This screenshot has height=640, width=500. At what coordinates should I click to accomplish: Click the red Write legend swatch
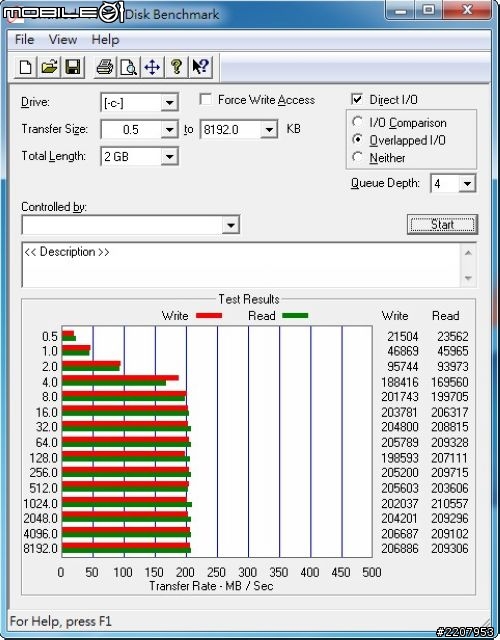[209, 316]
